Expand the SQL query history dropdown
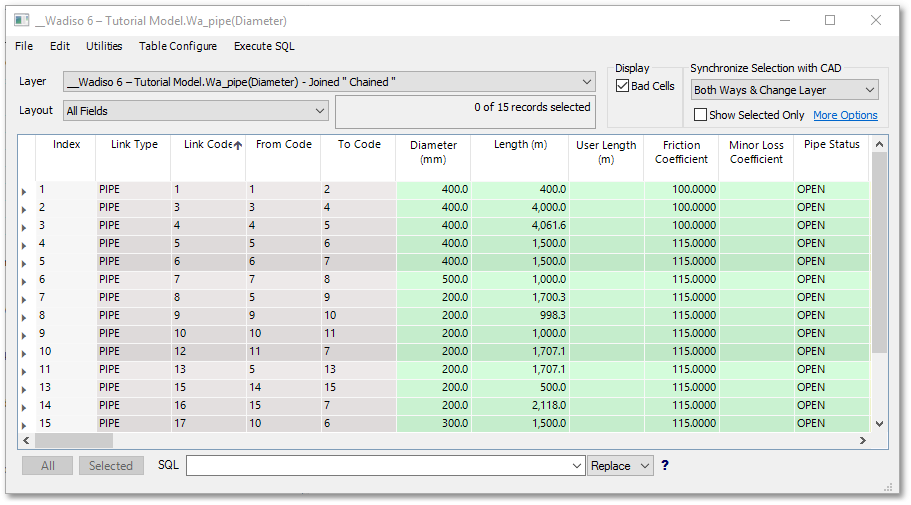 pos(576,465)
